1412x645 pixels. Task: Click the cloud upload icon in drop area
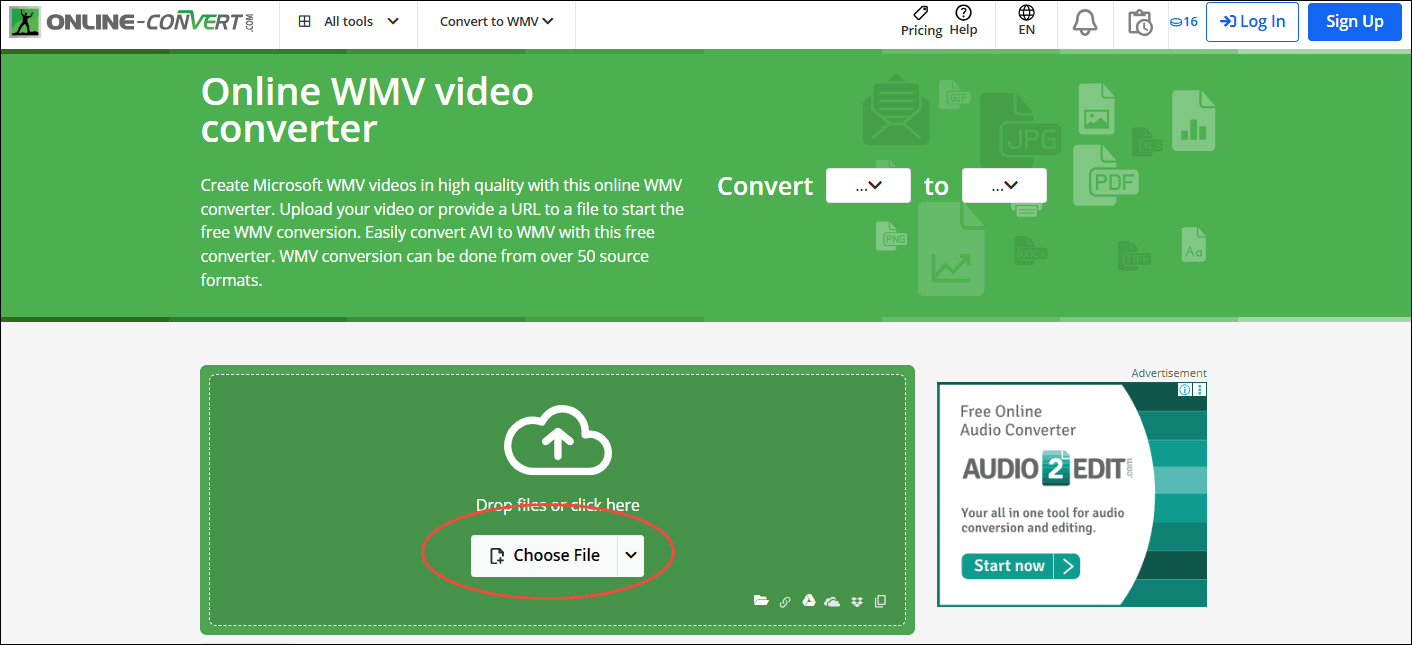(557, 441)
